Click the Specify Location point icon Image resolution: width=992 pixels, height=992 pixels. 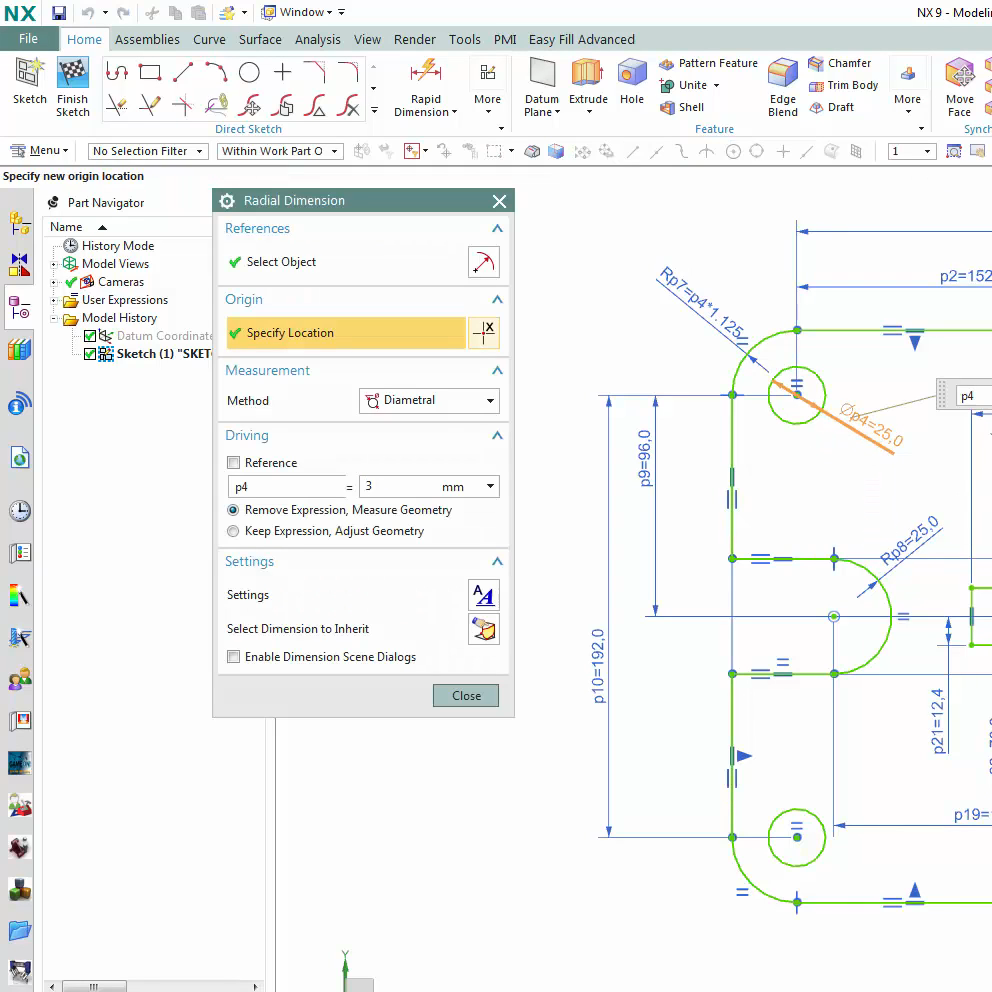[483, 333]
